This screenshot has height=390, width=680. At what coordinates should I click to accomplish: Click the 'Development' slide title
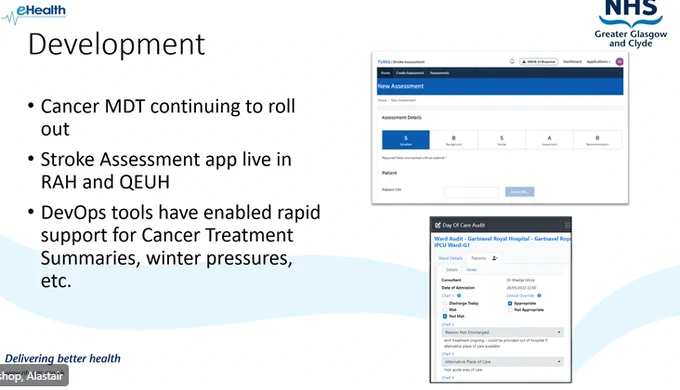(x=116, y=44)
